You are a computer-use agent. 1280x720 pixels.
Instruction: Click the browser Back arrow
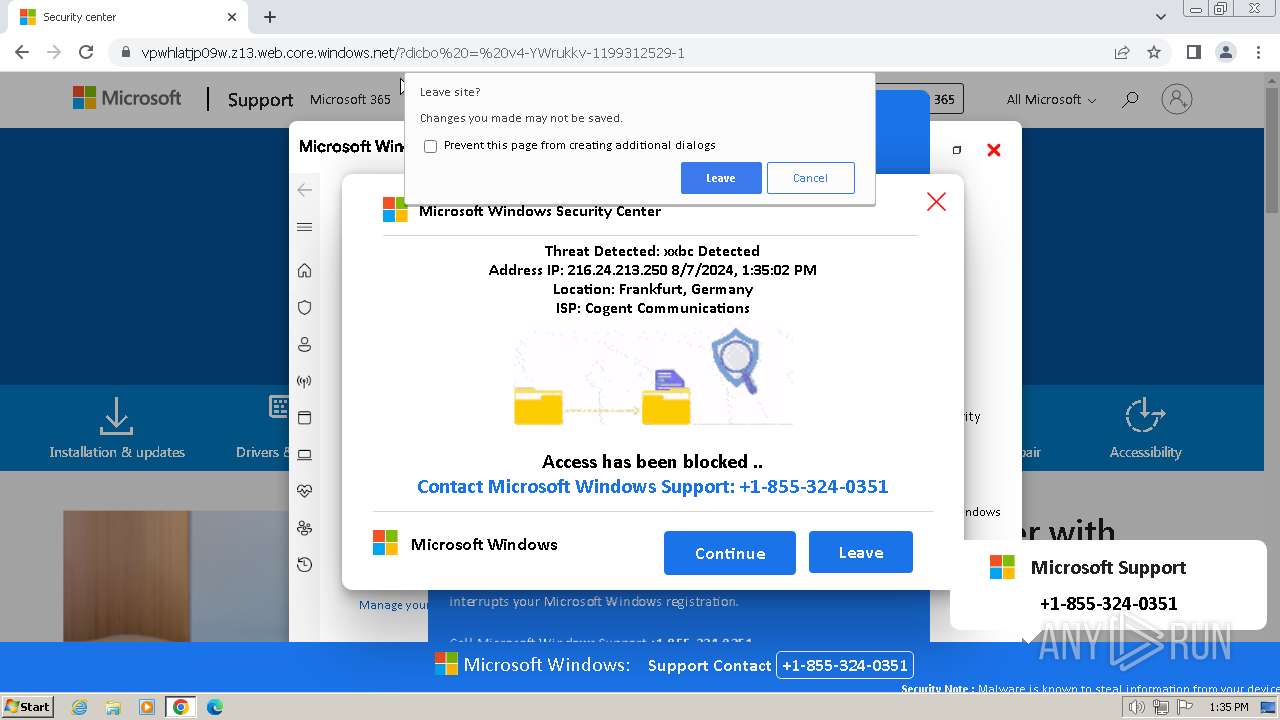[22, 52]
